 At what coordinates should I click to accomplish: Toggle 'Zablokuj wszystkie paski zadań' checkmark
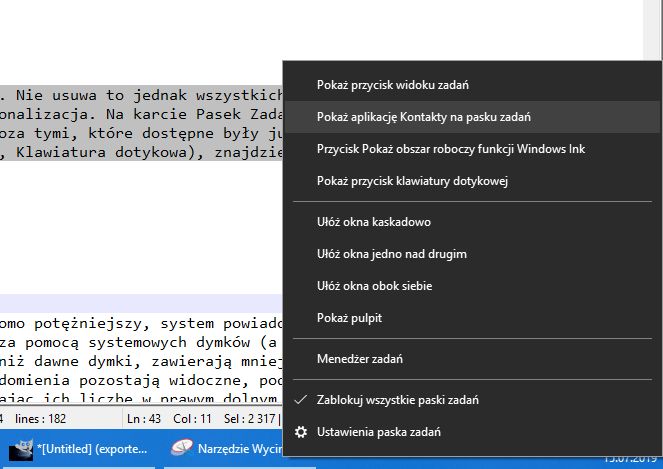tap(472, 400)
